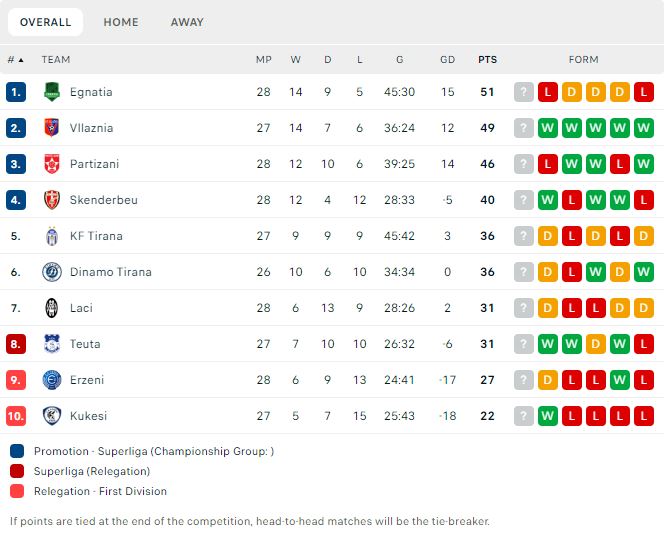The height and width of the screenshot is (536, 668).
Task: Click Skenderbeu shield logo
Action: tap(52, 200)
